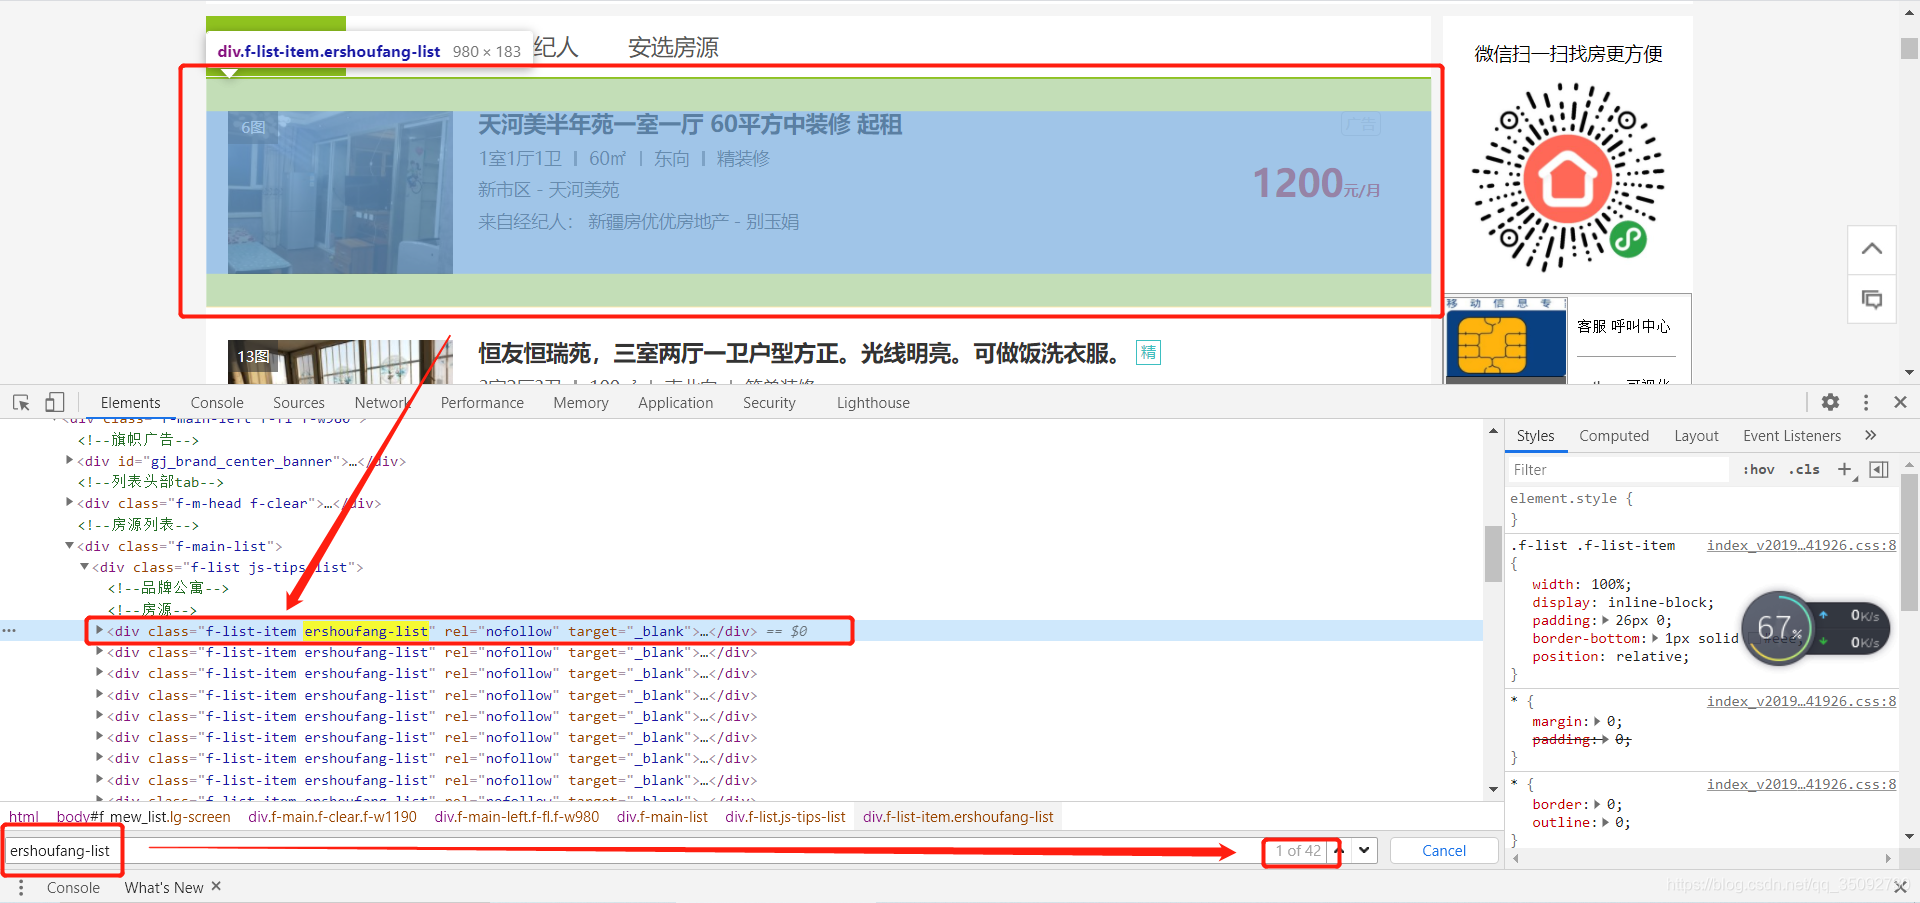Open the What's New drawer tab
The image size is (1920, 903).
164,887
